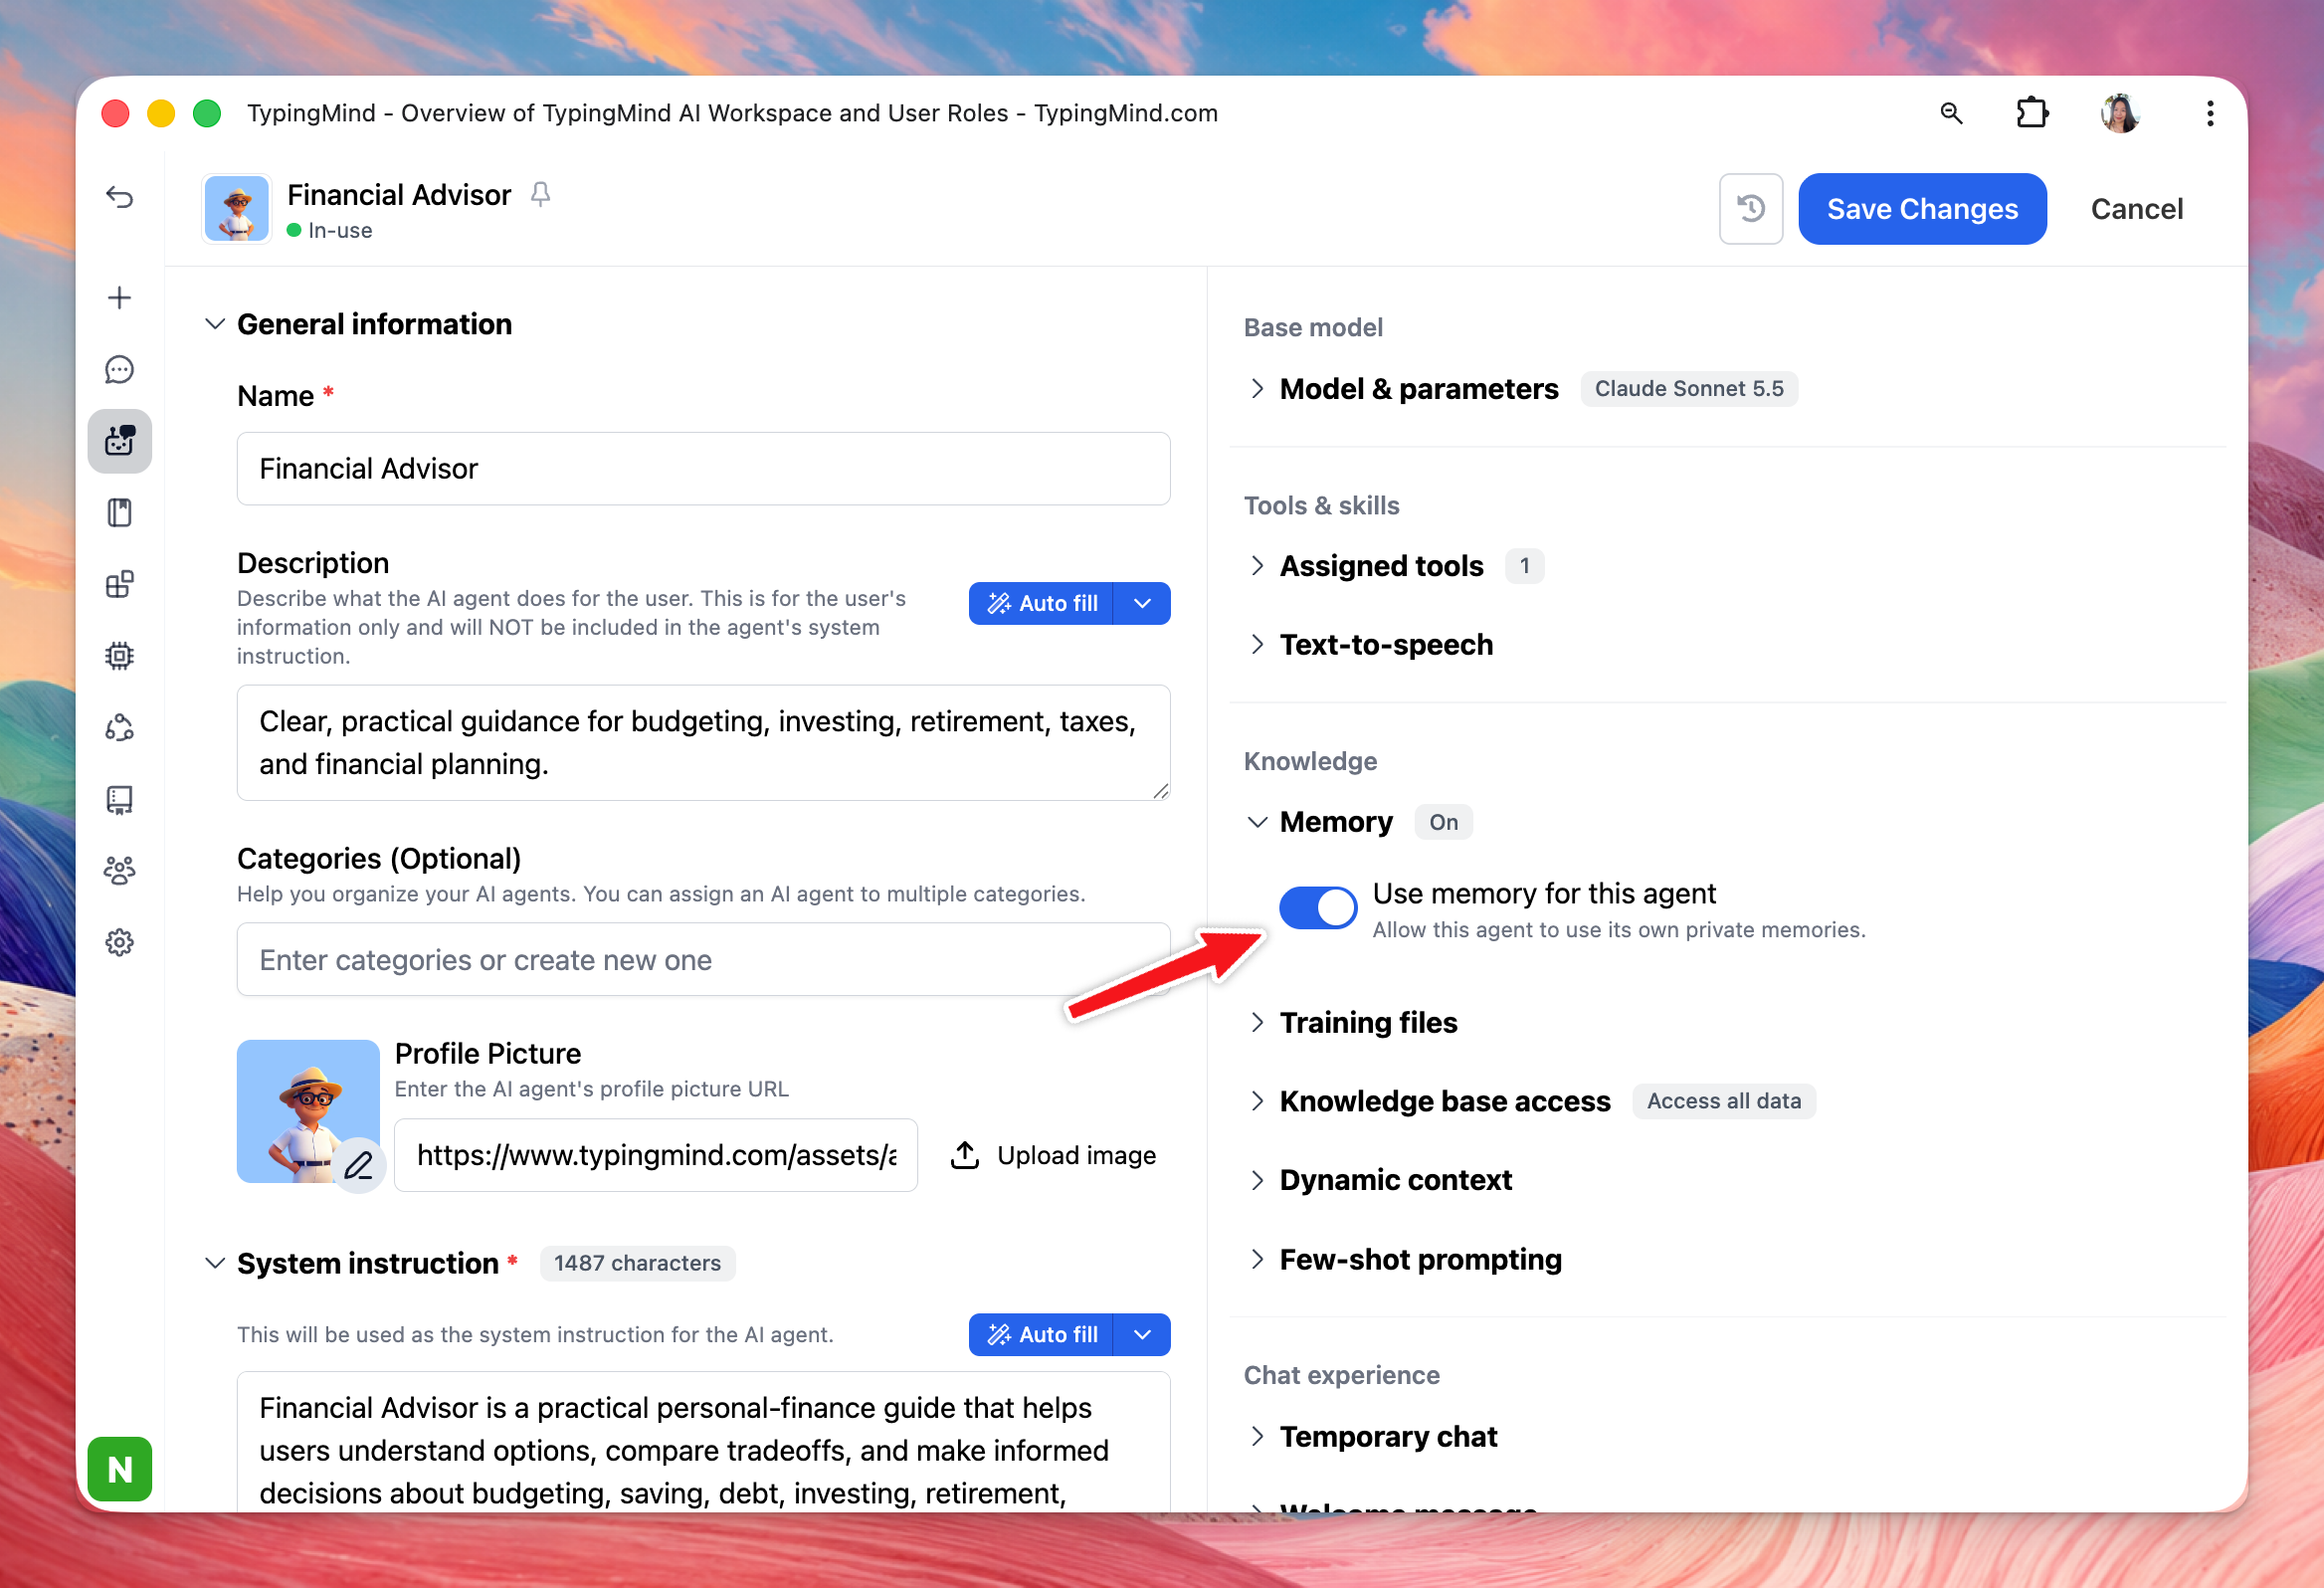Open the Models chip icon in sidebar

click(119, 656)
